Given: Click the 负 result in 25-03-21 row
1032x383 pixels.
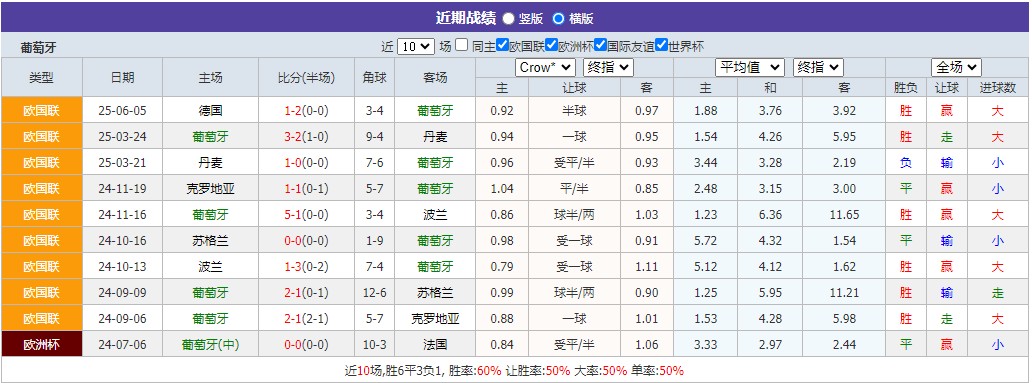Looking at the screenshot, I should tap(906, 163).
